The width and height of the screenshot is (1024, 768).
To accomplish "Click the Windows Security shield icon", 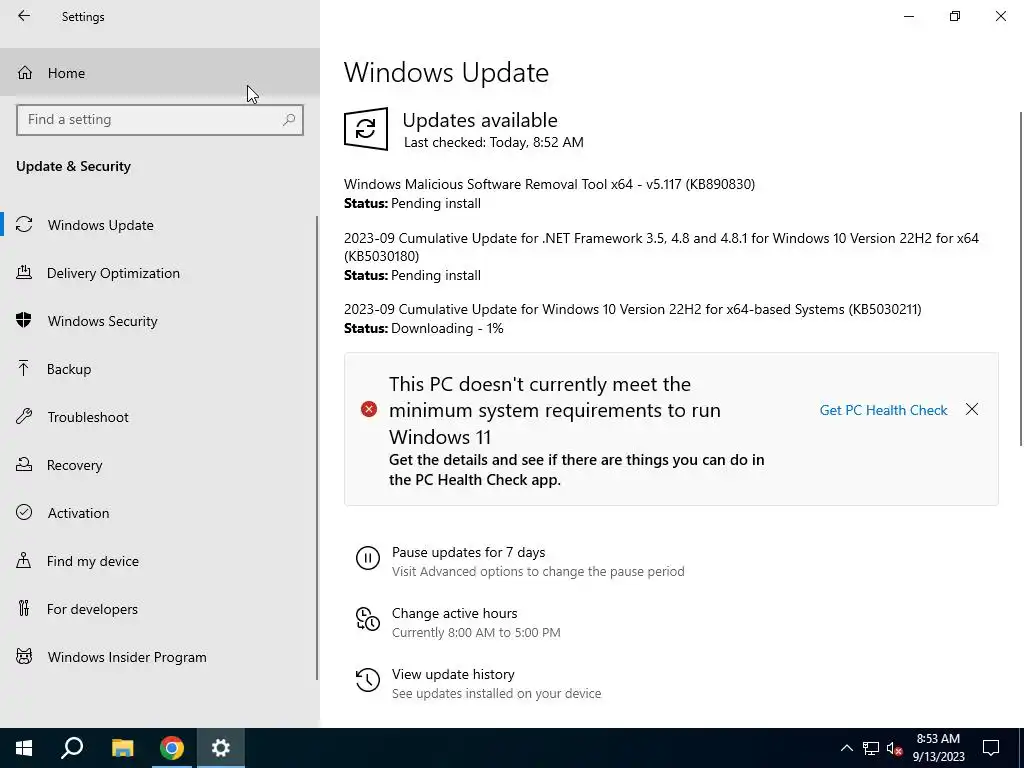I will (24, 321).
